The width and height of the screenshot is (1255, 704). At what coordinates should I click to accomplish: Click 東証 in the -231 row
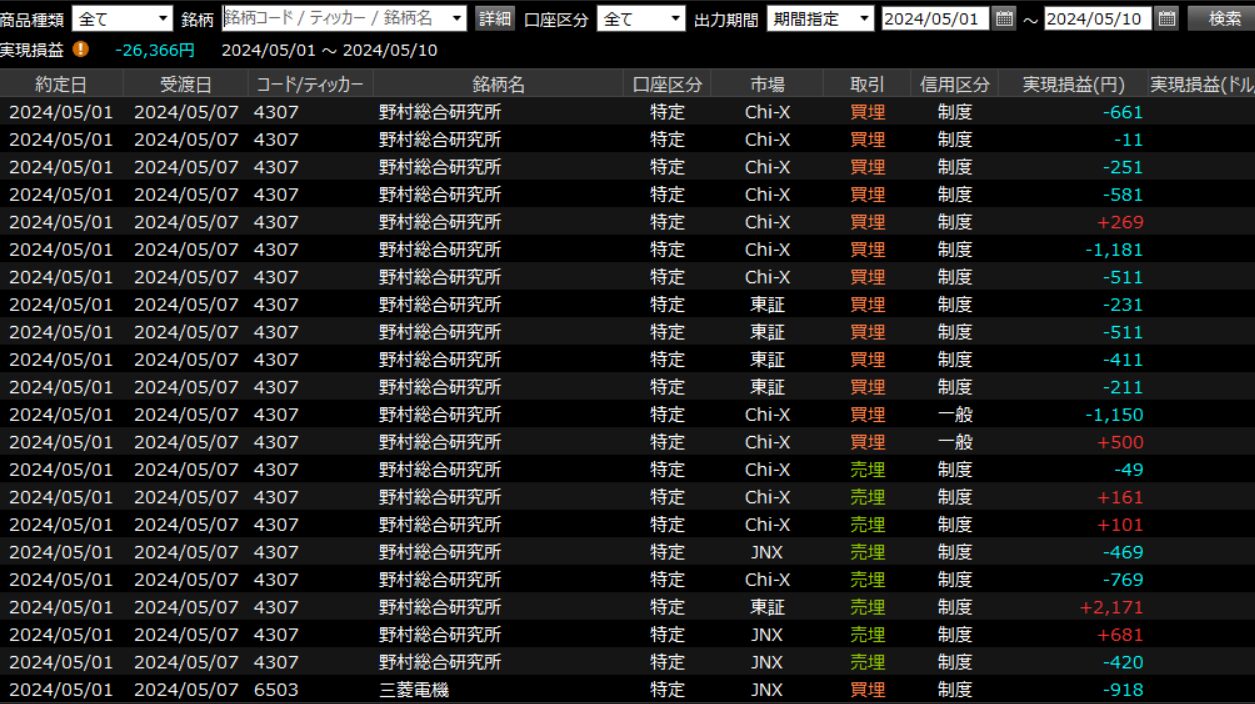coord(767,305)
